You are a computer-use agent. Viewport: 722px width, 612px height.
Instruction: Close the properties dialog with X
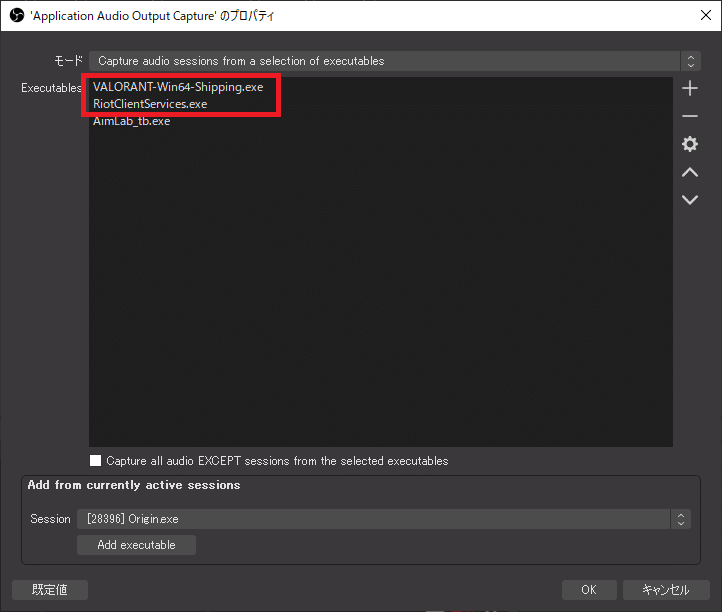705,16
